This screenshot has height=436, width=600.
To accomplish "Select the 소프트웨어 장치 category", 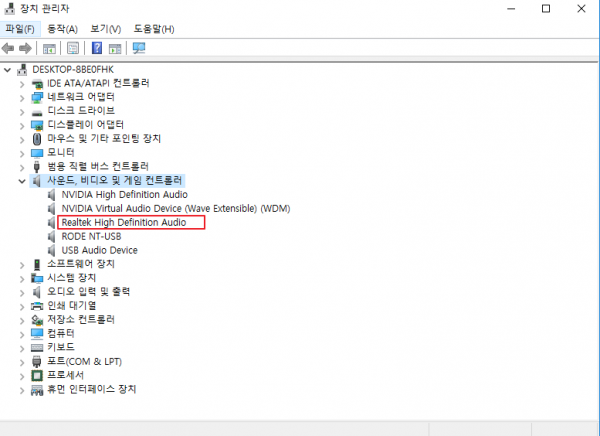I will coord(81,264).
